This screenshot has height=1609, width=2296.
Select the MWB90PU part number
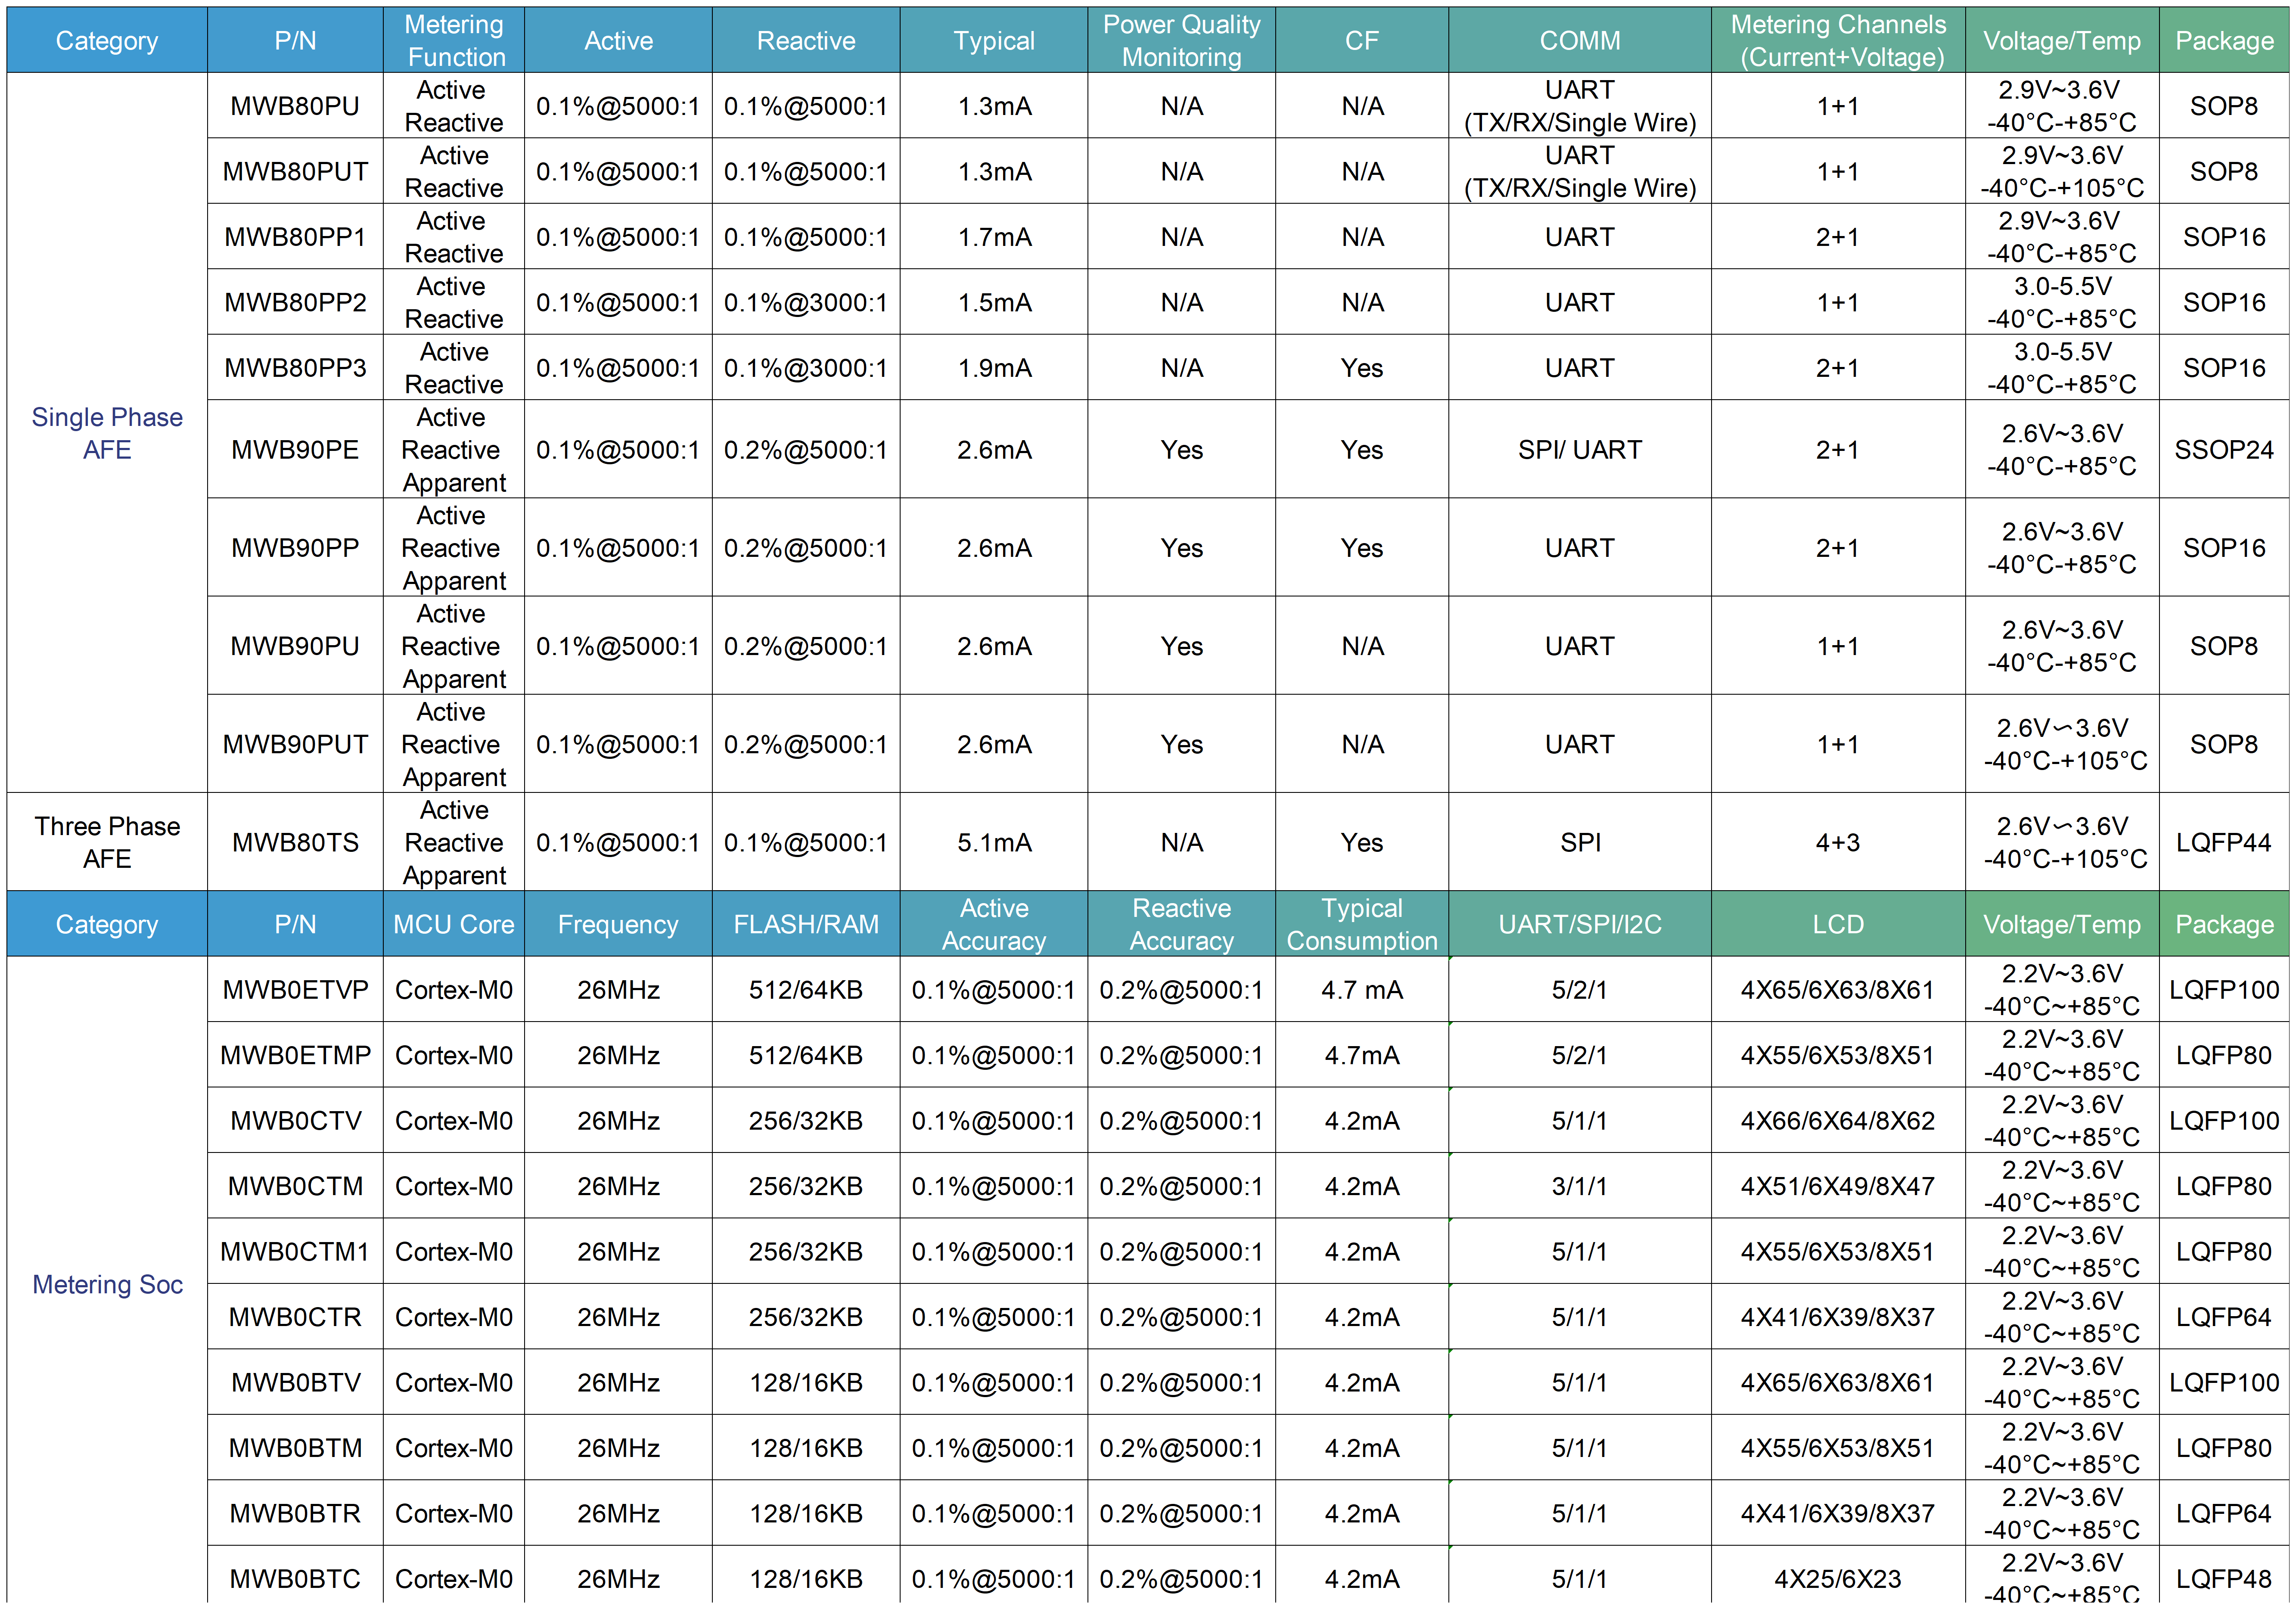coord(295,646)
